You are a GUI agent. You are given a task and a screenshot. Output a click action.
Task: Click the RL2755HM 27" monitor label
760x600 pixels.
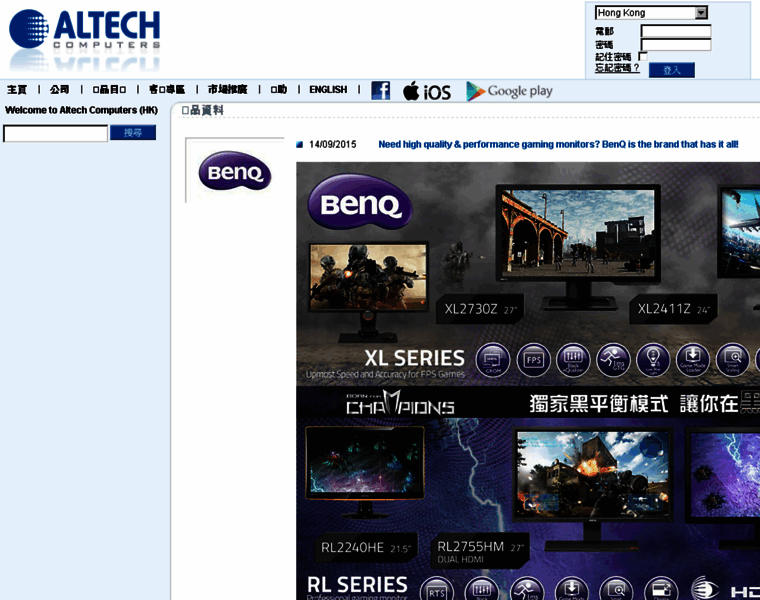(x=480, y=552)
